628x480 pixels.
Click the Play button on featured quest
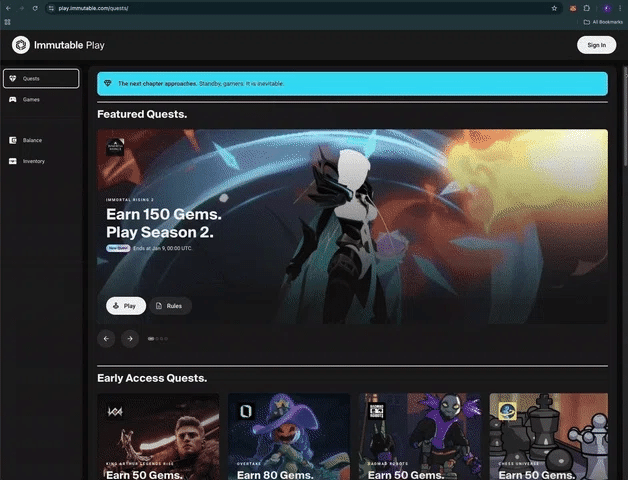(126, 306)
